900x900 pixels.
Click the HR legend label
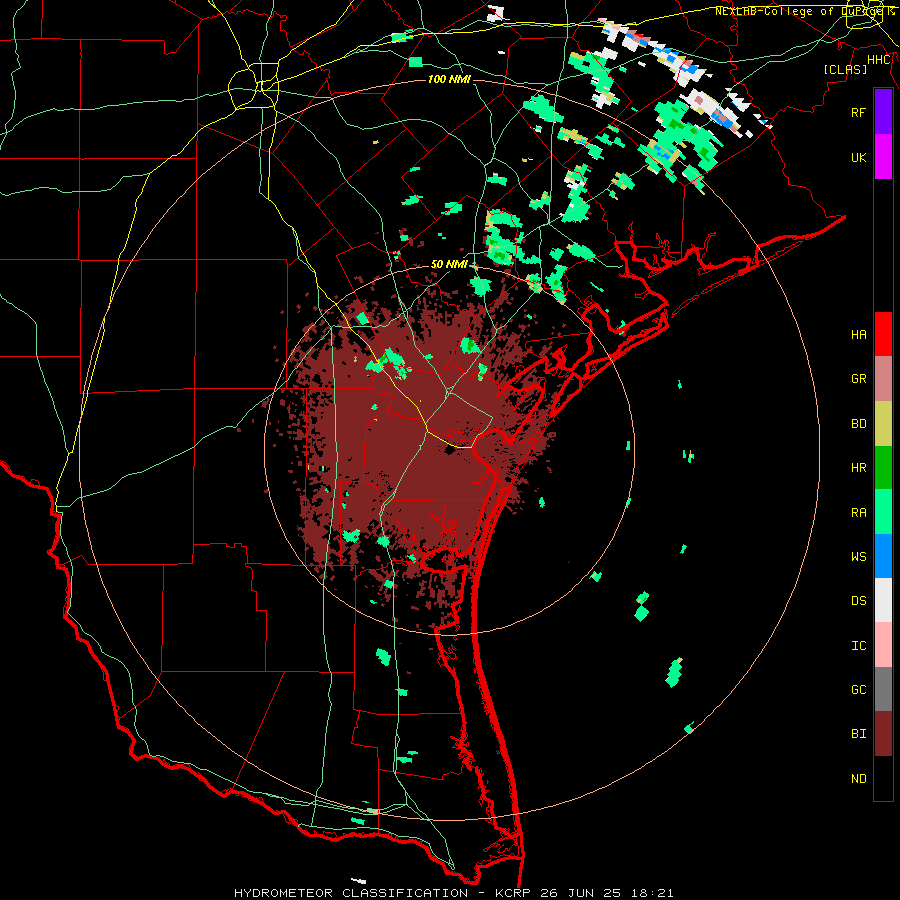(x=858, y=468)
